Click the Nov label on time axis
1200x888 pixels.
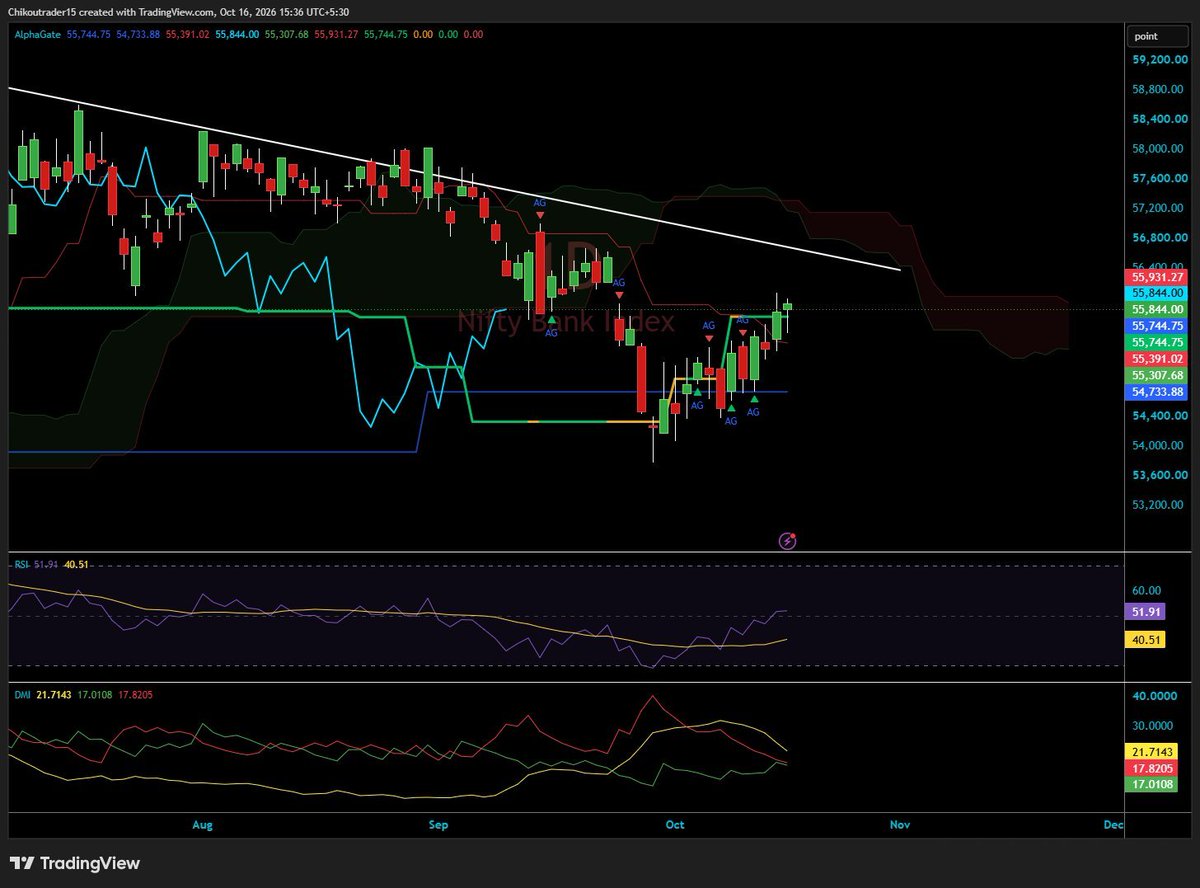(900, 825)
